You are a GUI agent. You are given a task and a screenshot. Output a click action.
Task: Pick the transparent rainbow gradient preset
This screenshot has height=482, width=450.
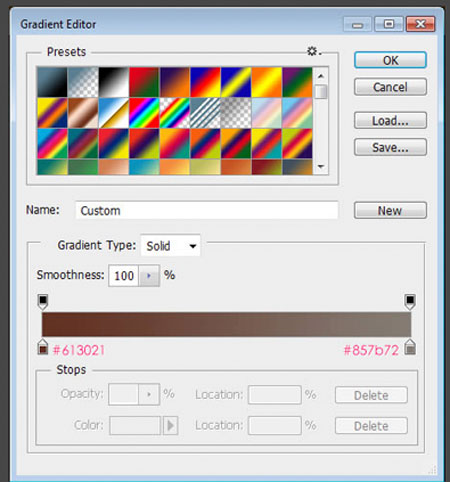coord(175,113)
